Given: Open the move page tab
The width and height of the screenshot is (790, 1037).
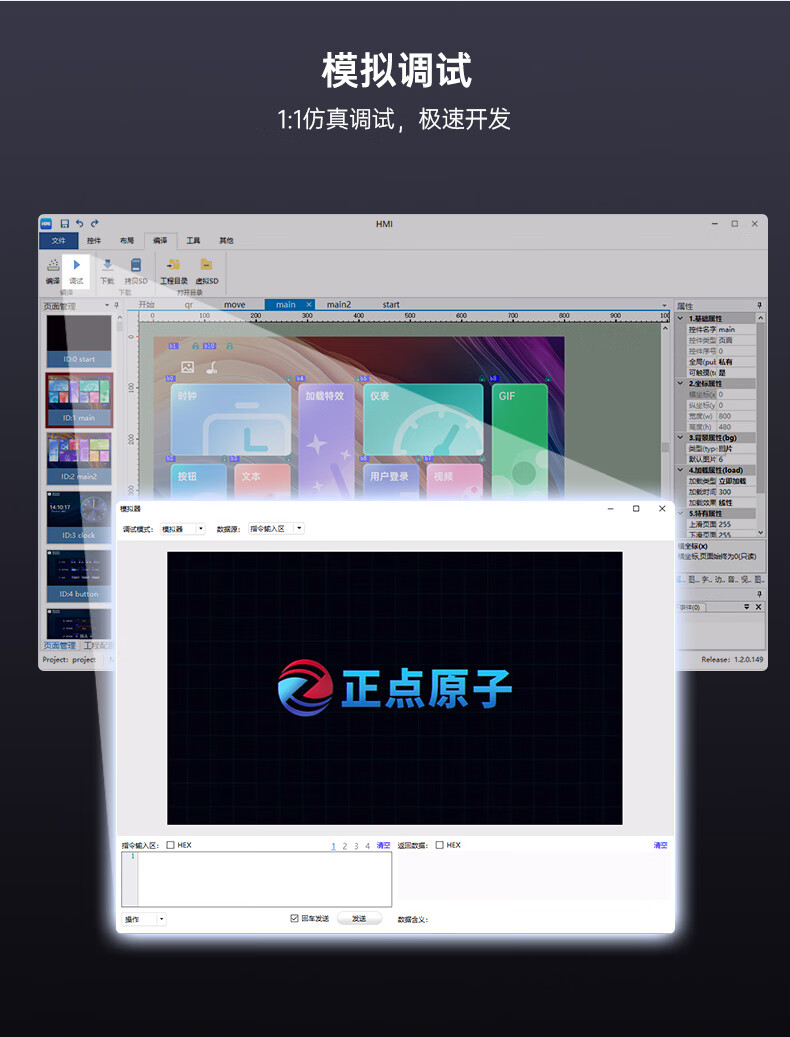Looking at the screenshot, I should point(235,305).
